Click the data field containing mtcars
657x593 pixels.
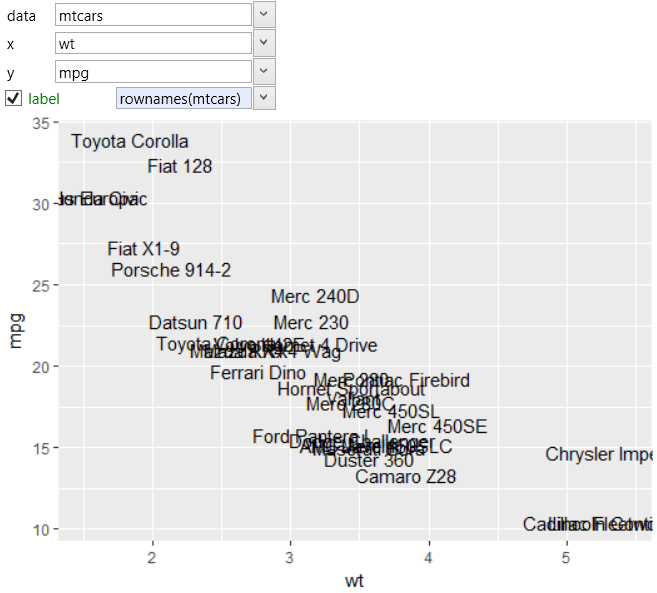tap(153, 15)
